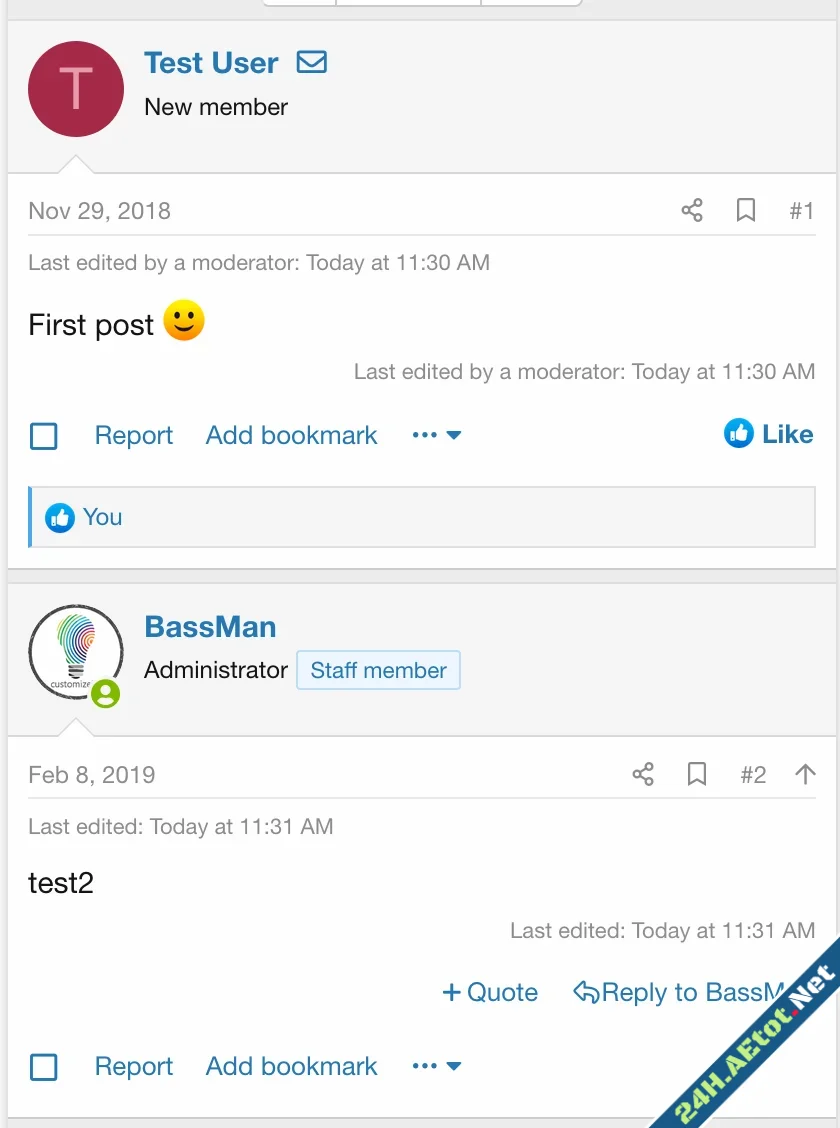This screenshot has width=840, height=1128.
Task: Expand the more options menu on first post
Action: click(x=437, y=435)
